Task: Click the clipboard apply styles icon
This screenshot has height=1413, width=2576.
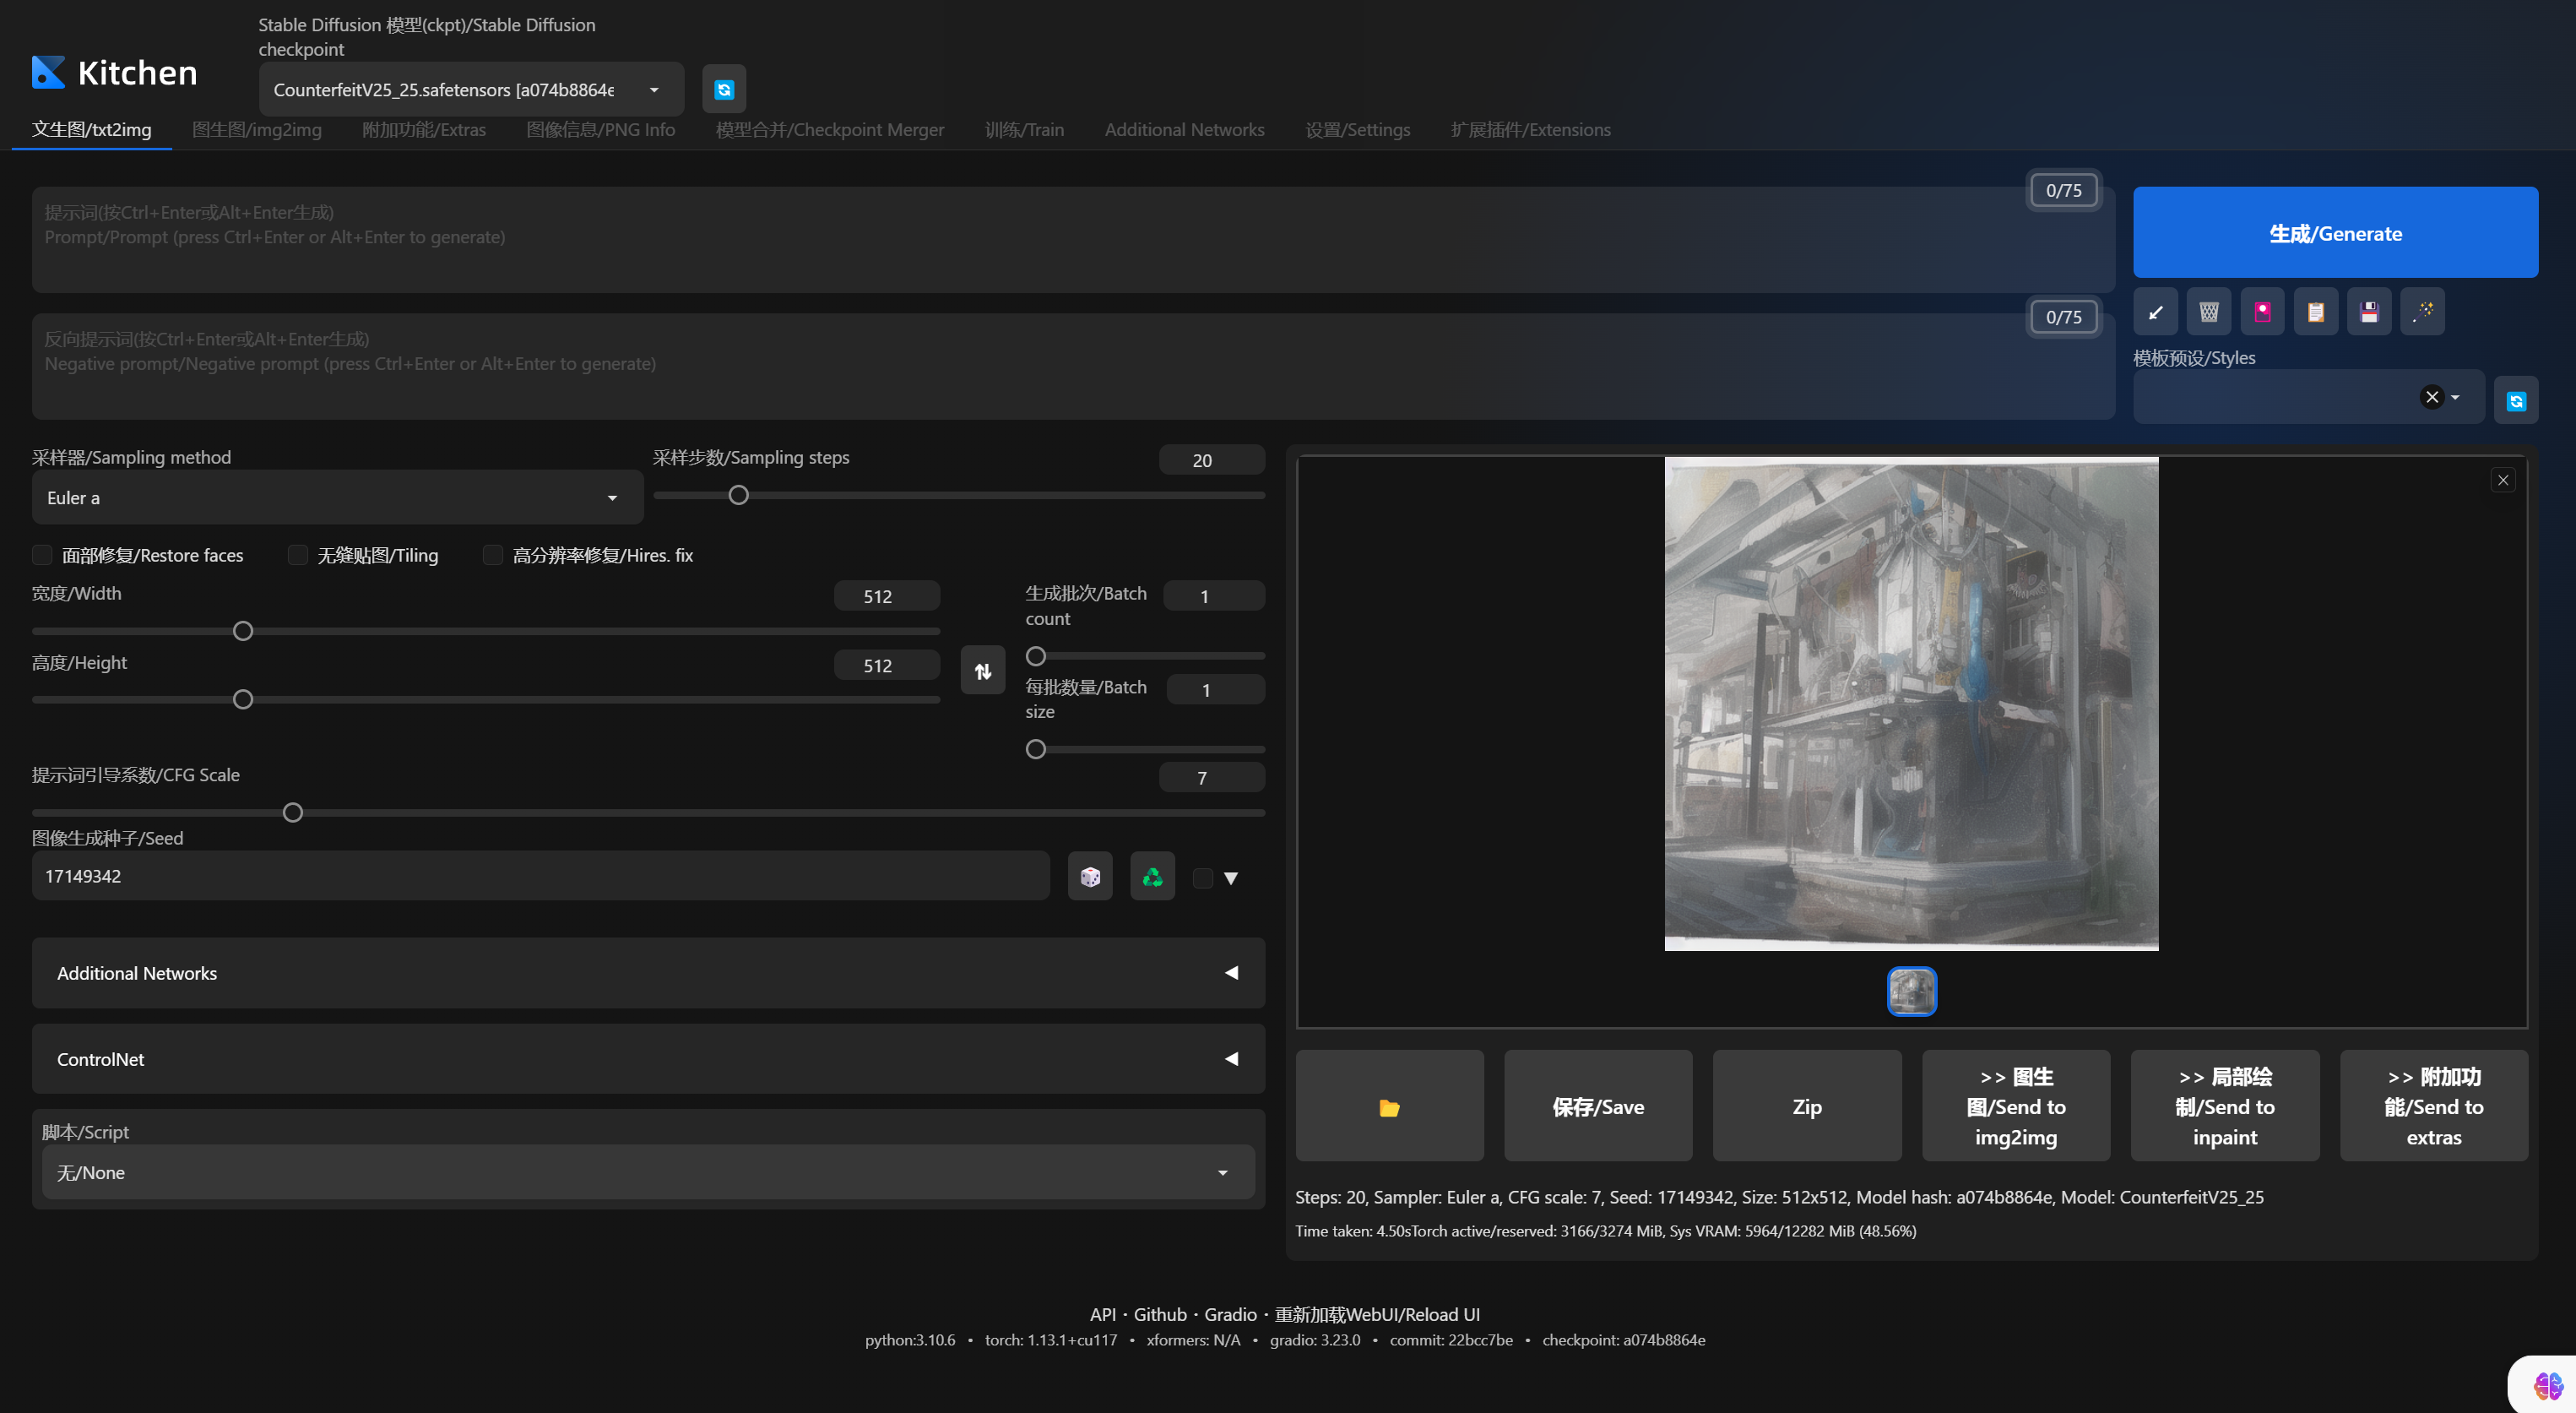Action: tap(2315, 312)
